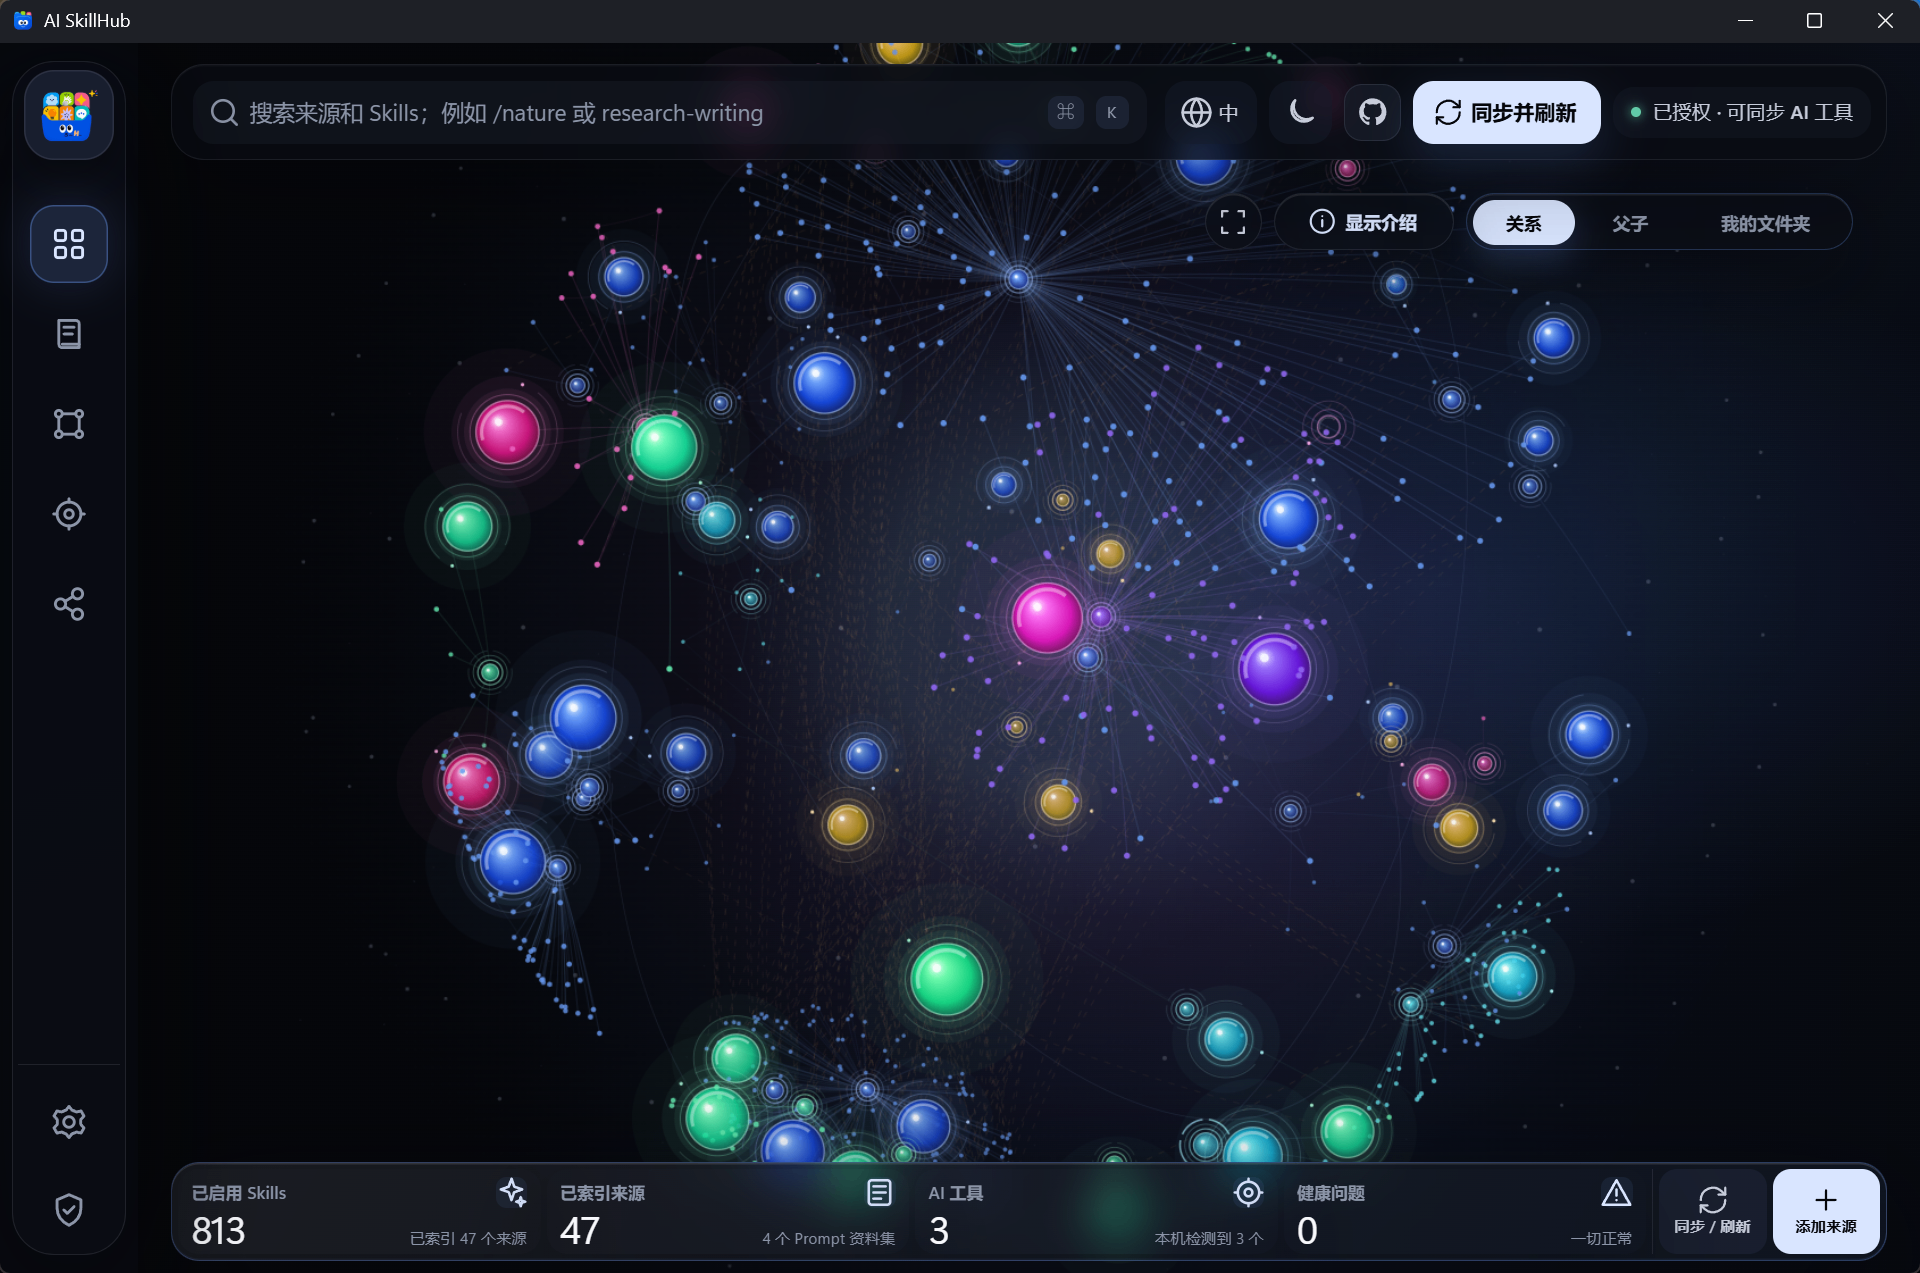
Task: Open the 已启用 Skills 813 stat card
Action: pos(359,1212)
